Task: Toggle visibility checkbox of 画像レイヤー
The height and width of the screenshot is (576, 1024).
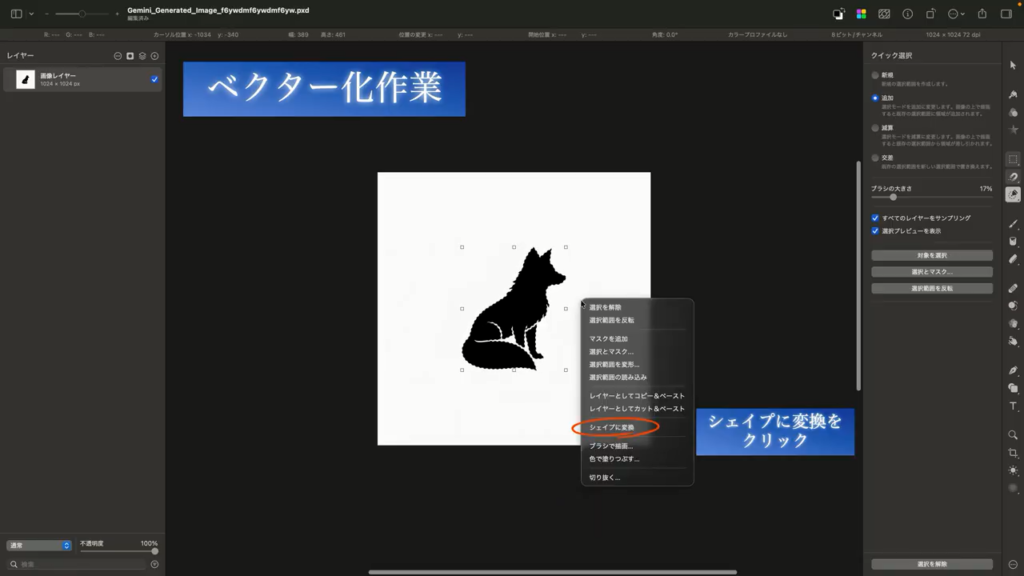Action: pos(154,79)
